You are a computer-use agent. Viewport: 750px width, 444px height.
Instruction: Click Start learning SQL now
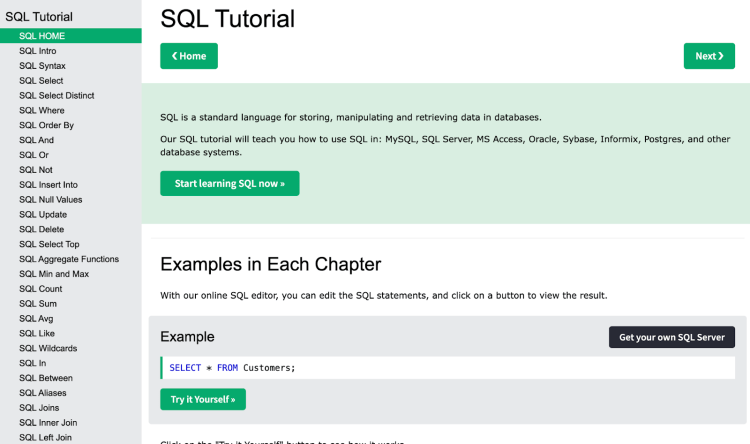tap(230, 183)
